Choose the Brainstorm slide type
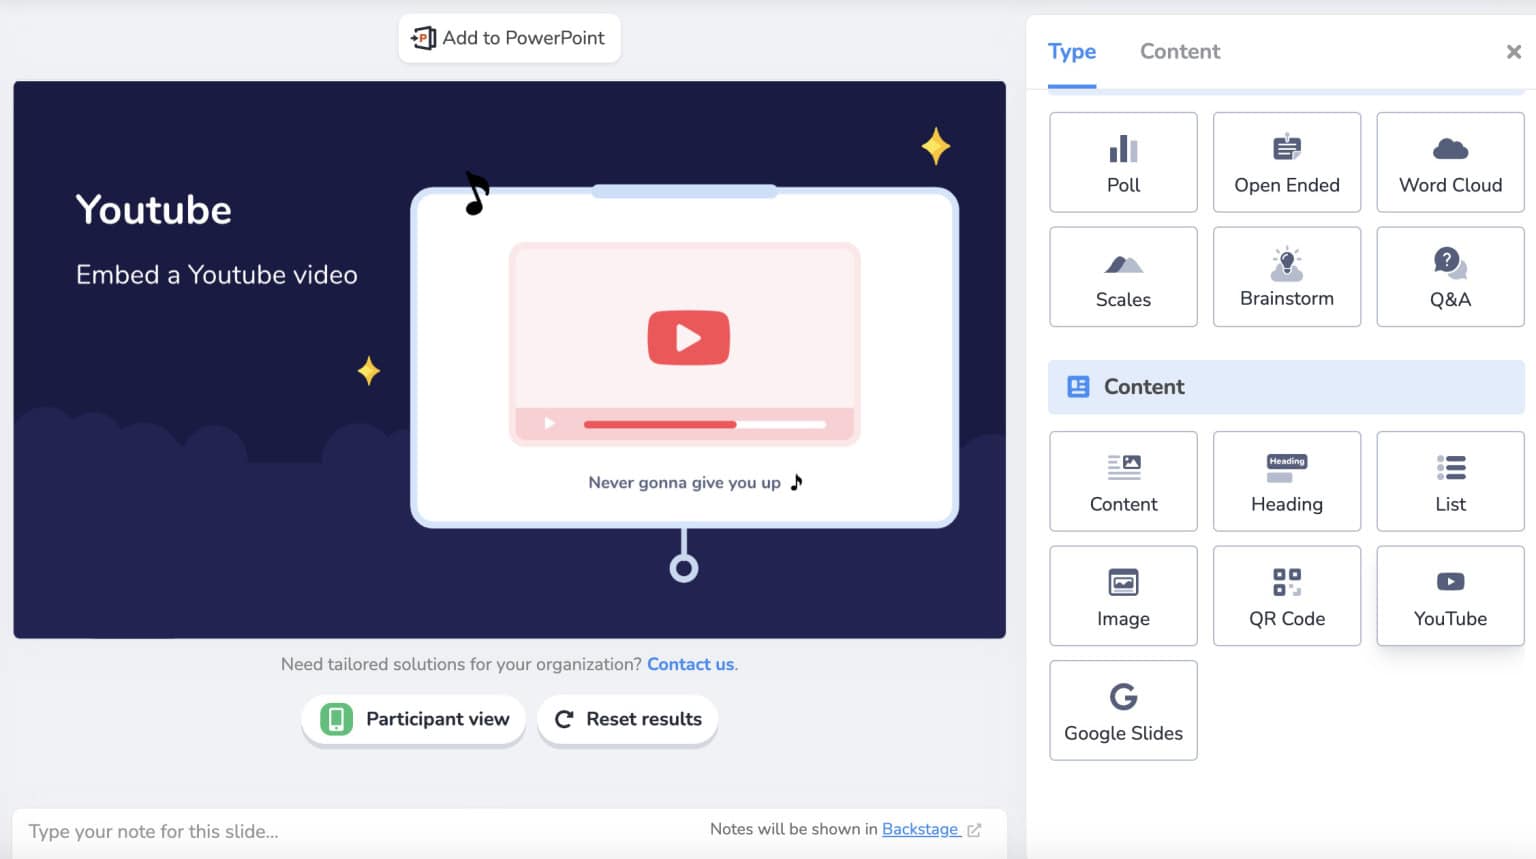 pyautogui.click(x=1286, y=277)
